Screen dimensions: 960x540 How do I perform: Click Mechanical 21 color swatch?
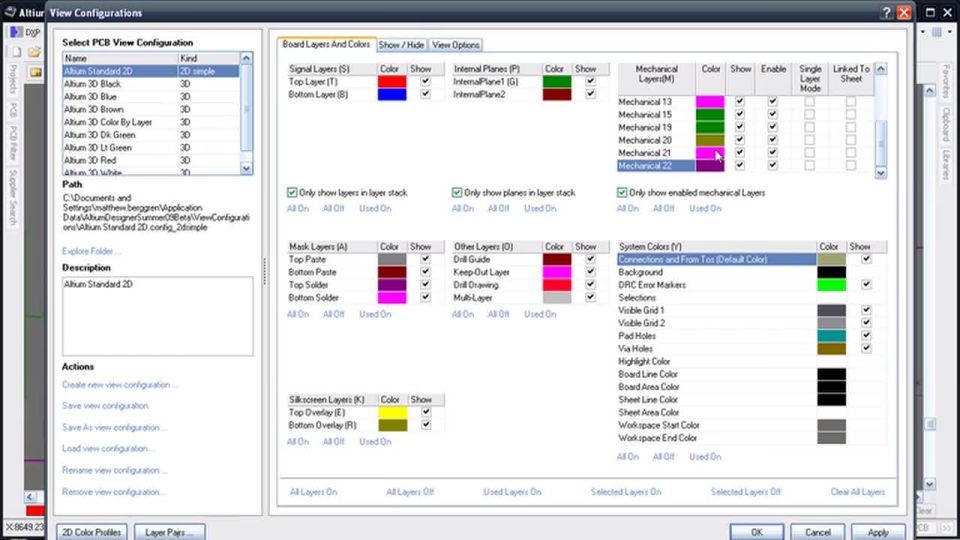tap(710, 152)
